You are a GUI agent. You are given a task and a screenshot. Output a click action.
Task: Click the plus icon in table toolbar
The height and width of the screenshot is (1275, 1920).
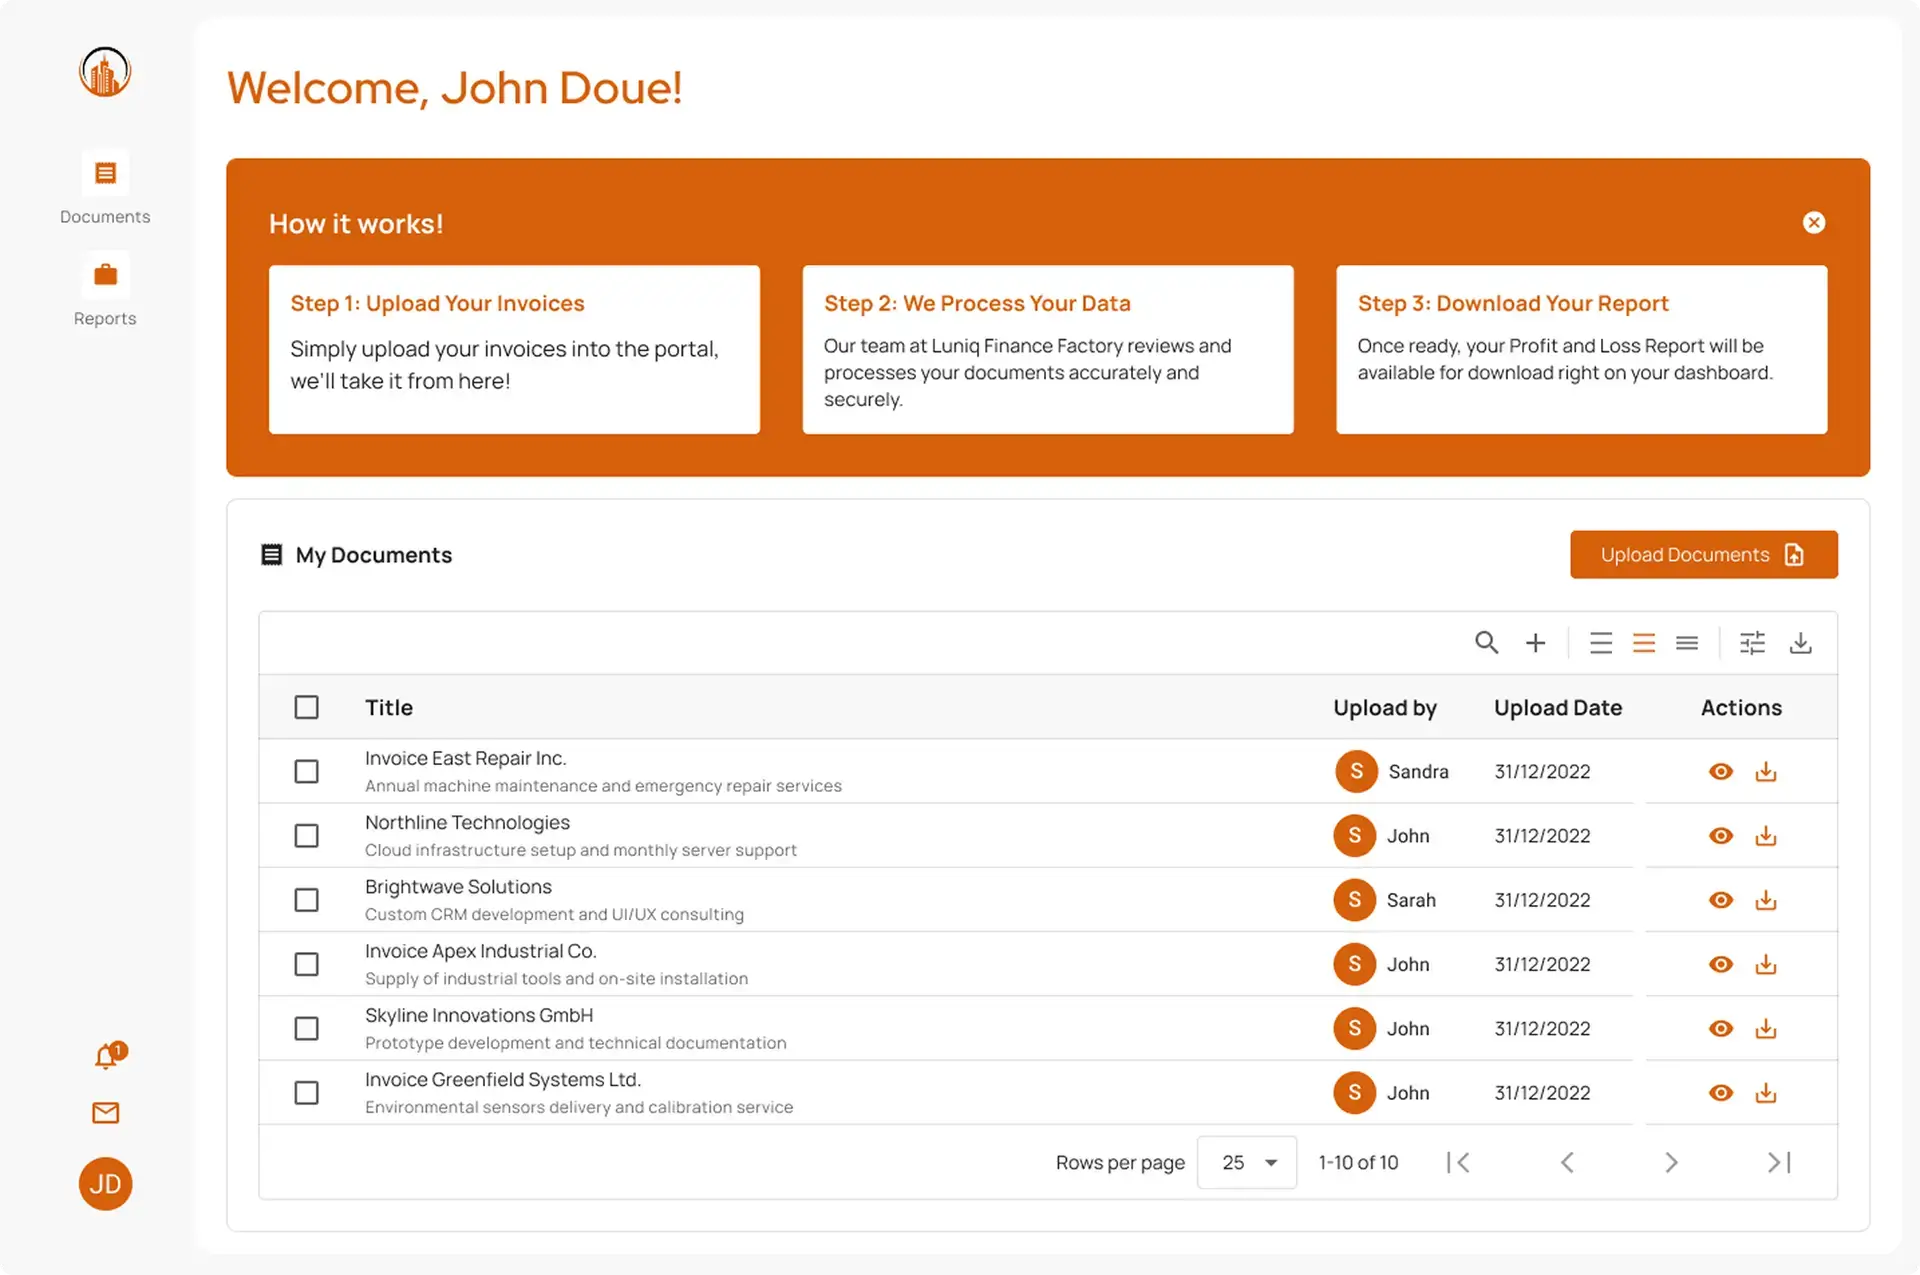[1535, 643]
